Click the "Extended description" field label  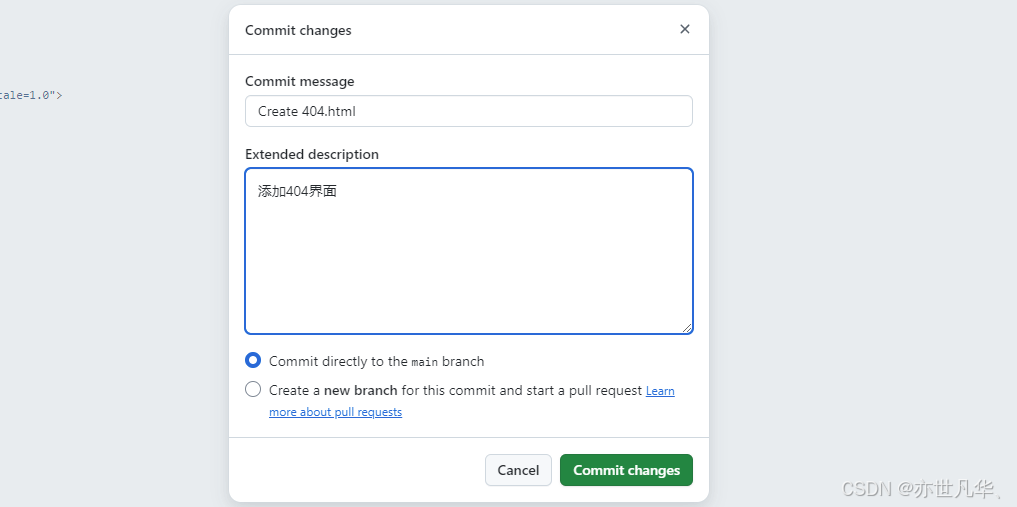[311, 154]
